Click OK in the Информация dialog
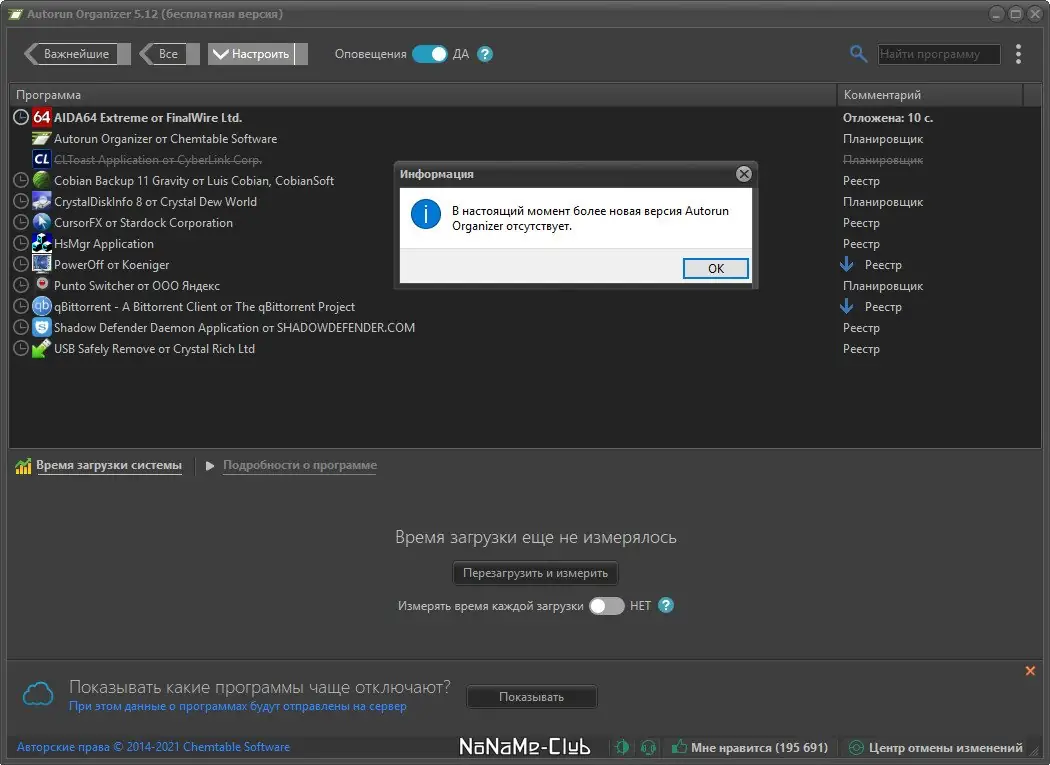Image resolution: width=1050 pixels, height=765 pixels. tap(715, 269)
